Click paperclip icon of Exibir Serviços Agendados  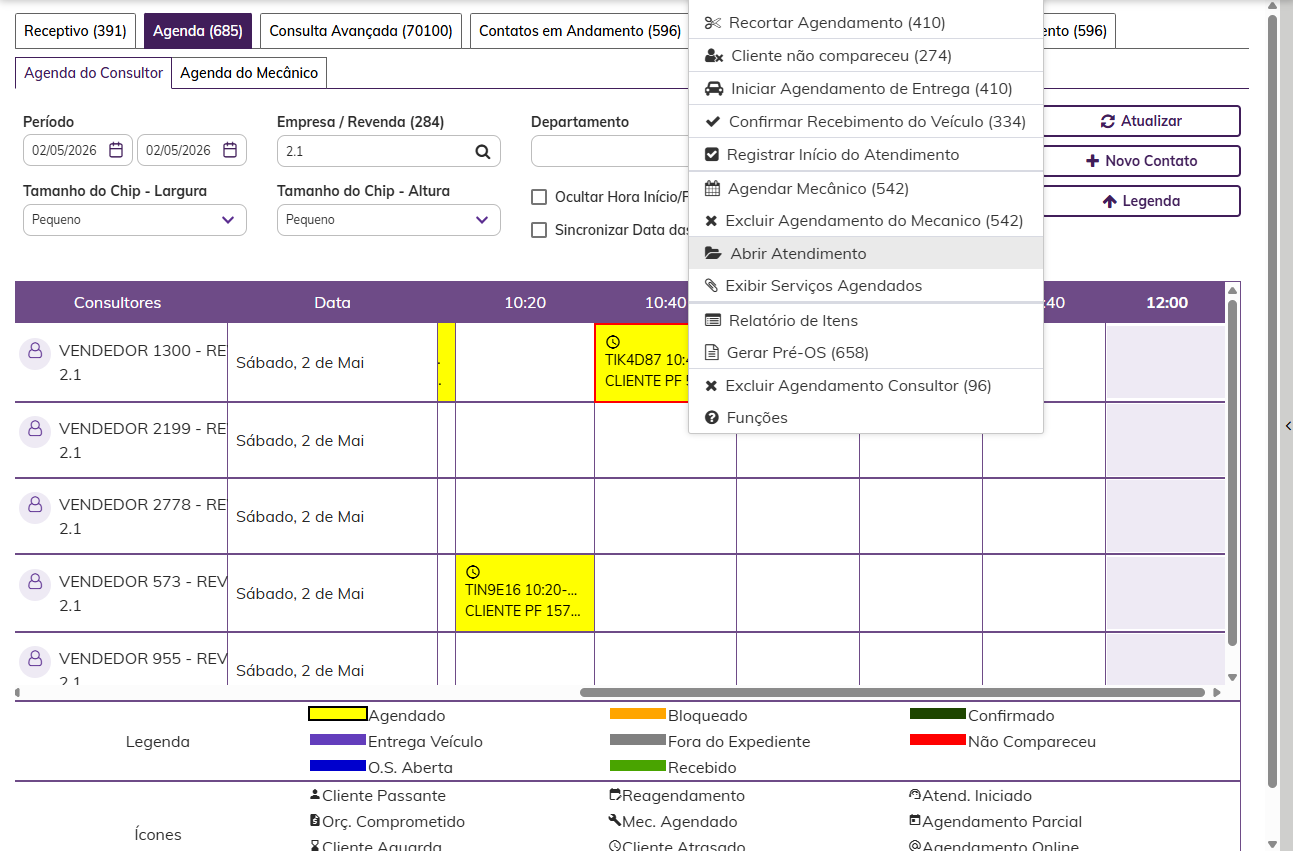(x=712, y=286)
